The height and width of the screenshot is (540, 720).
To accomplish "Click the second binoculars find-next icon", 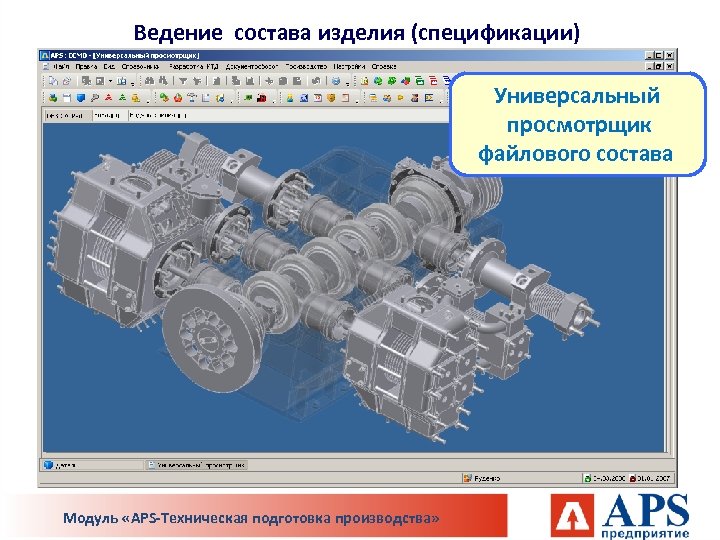I will tap(163, 81).
